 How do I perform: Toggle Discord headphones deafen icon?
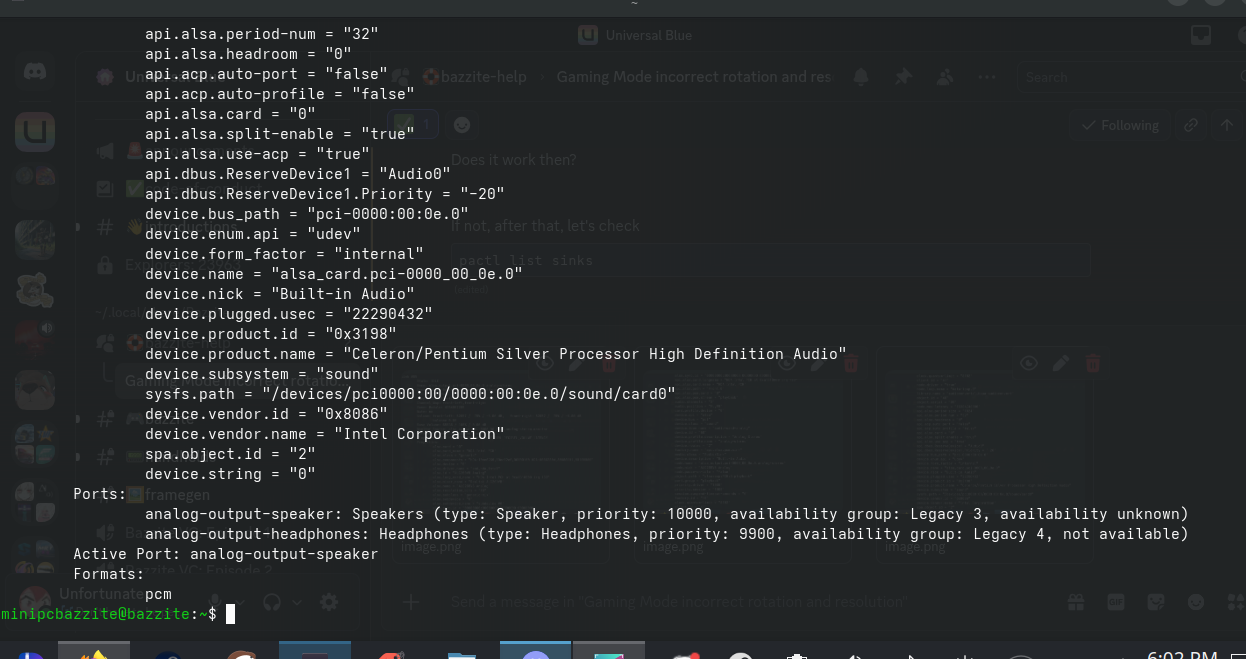coord(272,602)
